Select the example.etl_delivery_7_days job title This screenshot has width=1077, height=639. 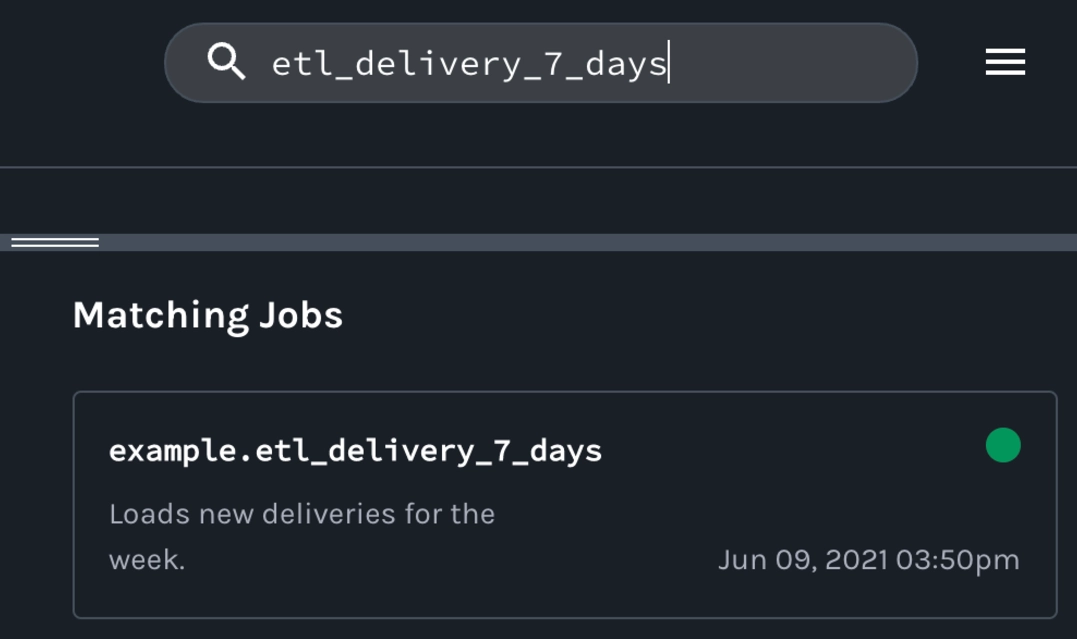355,451
